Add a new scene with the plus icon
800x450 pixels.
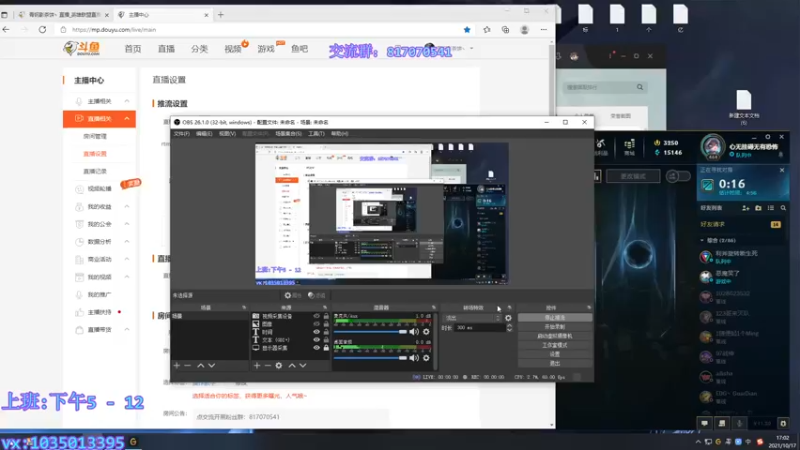[177, 365]
